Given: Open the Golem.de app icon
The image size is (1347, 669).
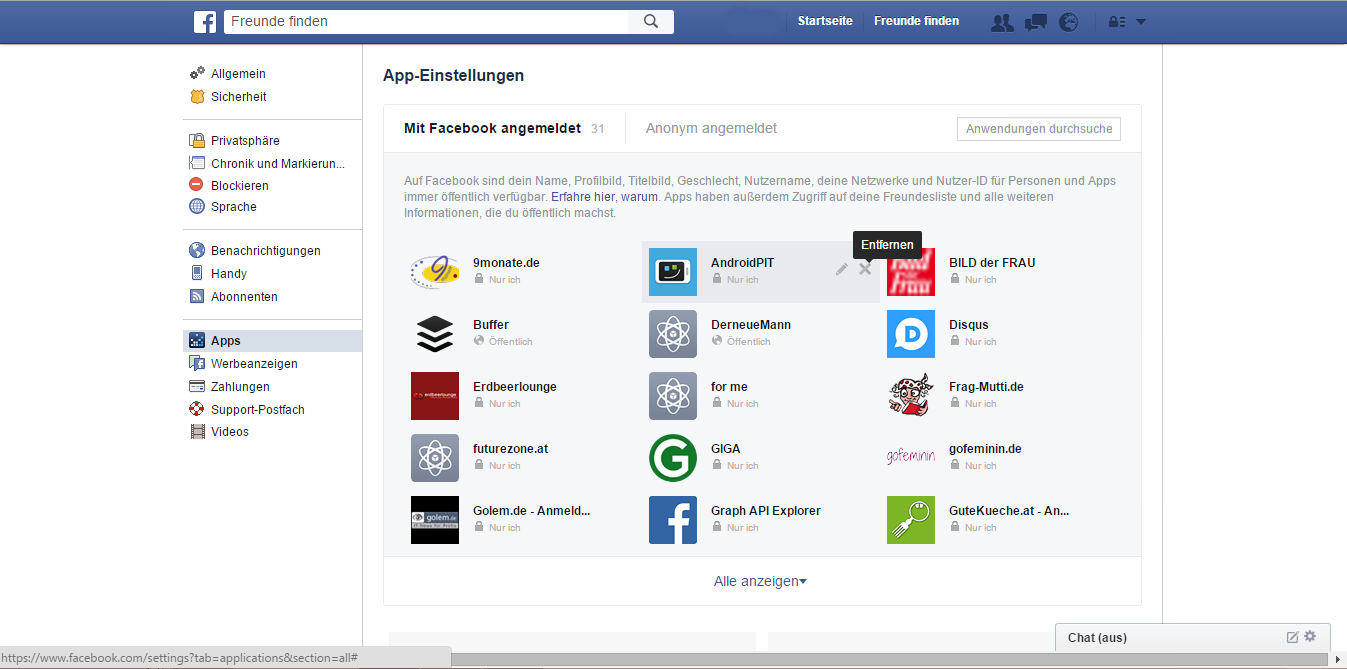Looking at the screenshot, I should coord(435,519).
